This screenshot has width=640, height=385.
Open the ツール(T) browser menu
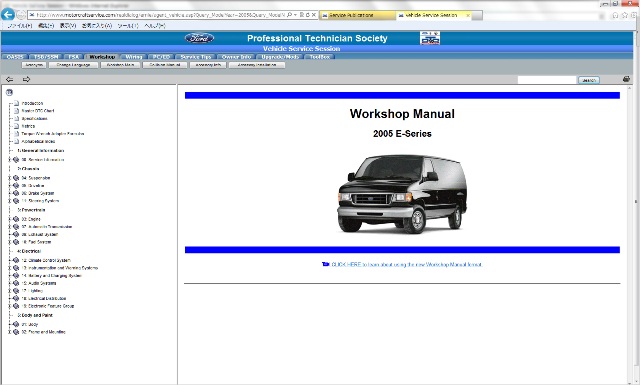click(128, 25)
